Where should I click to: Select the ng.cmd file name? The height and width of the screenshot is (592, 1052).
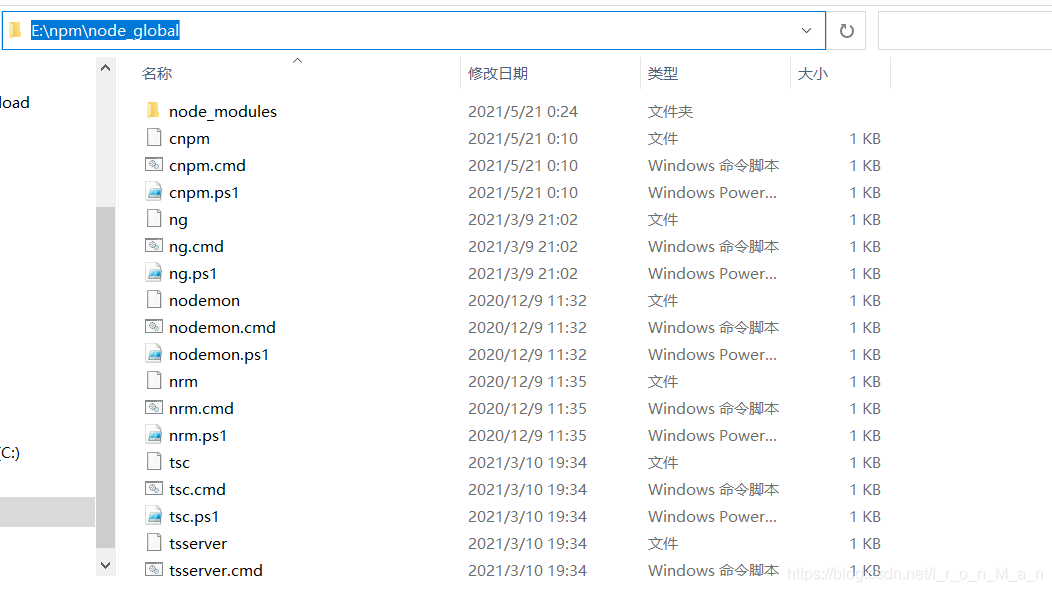pos(196,246)
